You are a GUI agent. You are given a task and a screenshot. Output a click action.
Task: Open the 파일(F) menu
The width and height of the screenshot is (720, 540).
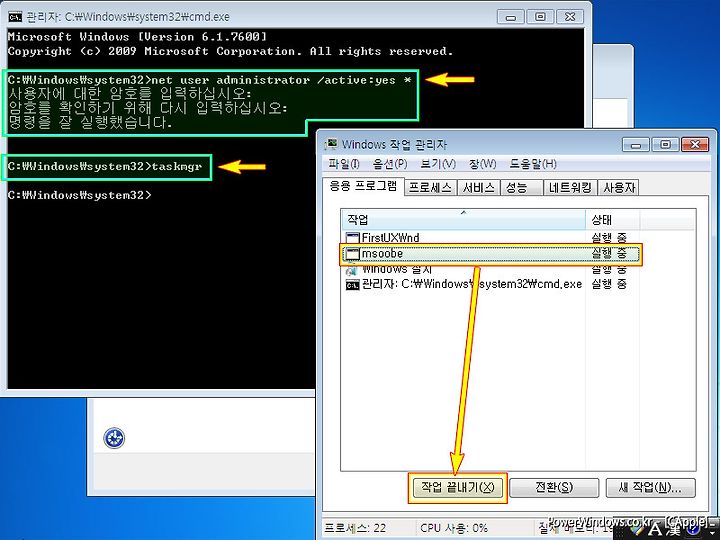pyautogui.click(x=343, y=164)
